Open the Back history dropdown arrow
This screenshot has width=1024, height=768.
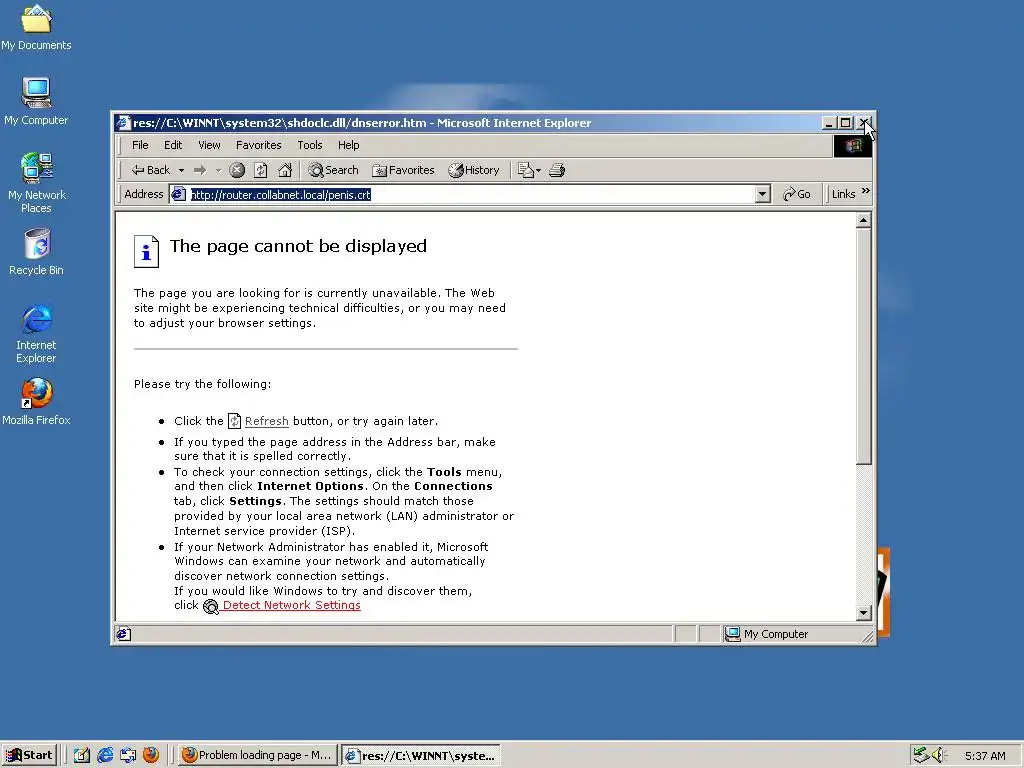181,170
